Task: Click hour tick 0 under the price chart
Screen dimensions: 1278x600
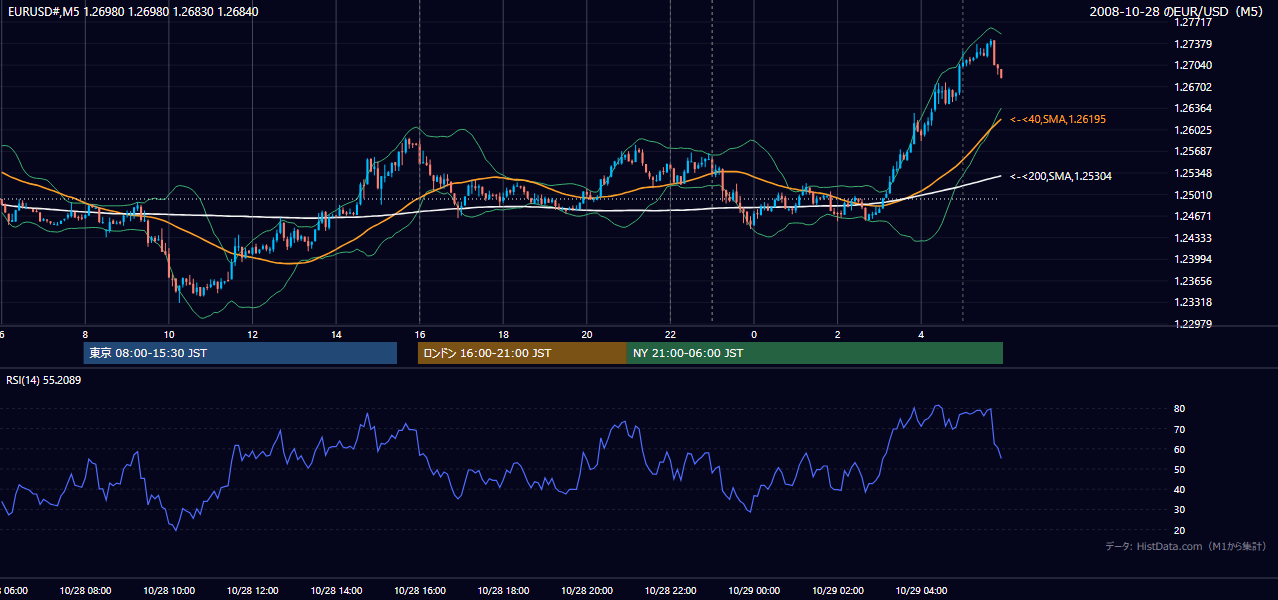Action: pyautogui.click(x=754, y=334)
